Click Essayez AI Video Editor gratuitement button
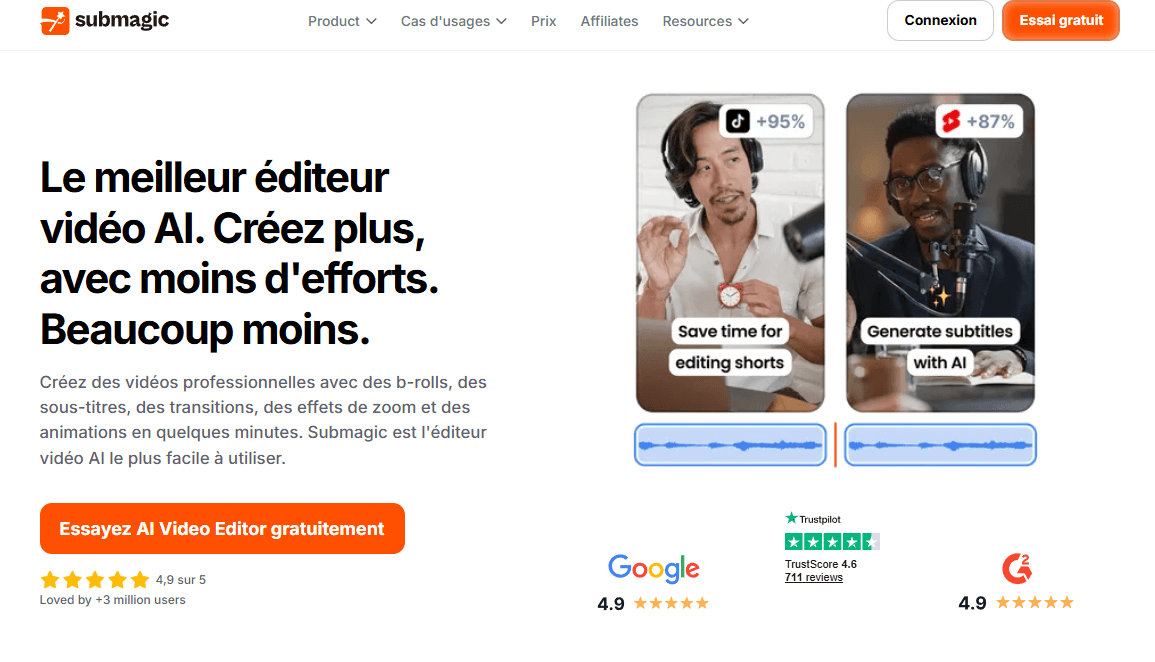The height and width of the screenshot is (662, 1155). (222, 529)
